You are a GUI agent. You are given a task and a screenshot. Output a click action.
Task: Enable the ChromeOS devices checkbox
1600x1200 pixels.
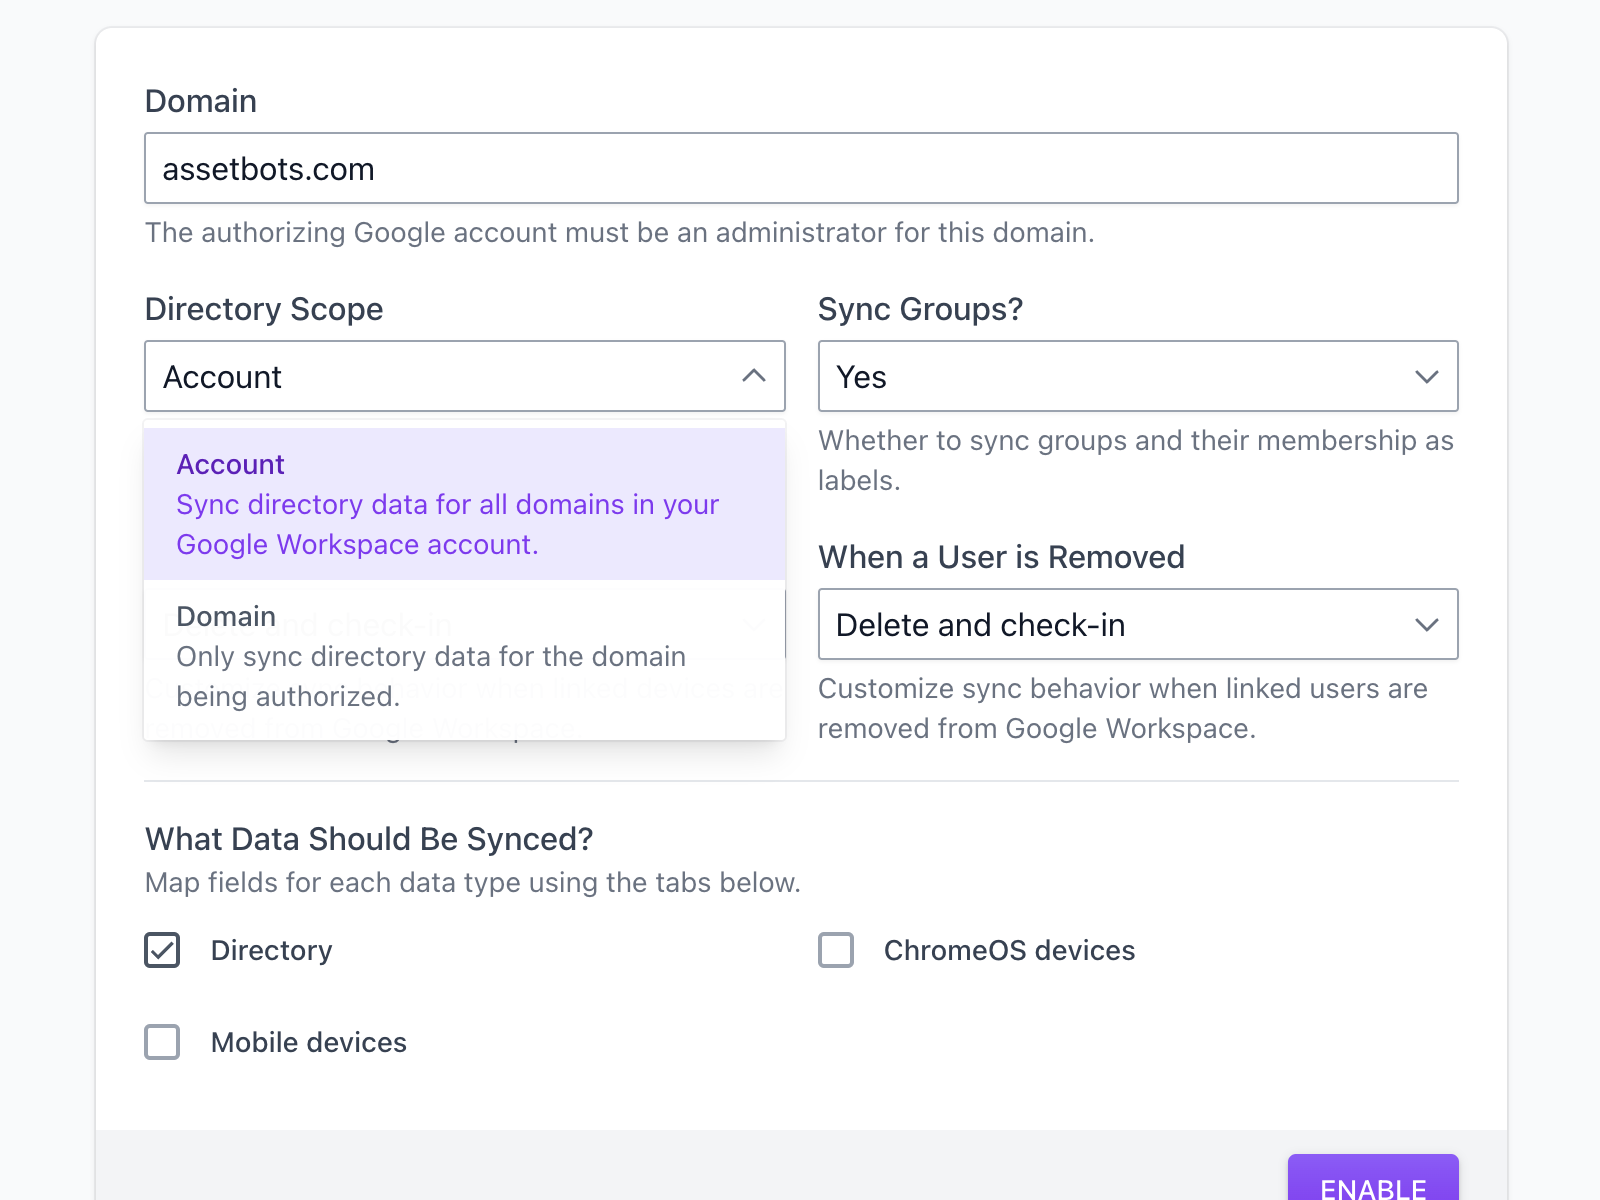pyautogui.click(x=836, y=950)
